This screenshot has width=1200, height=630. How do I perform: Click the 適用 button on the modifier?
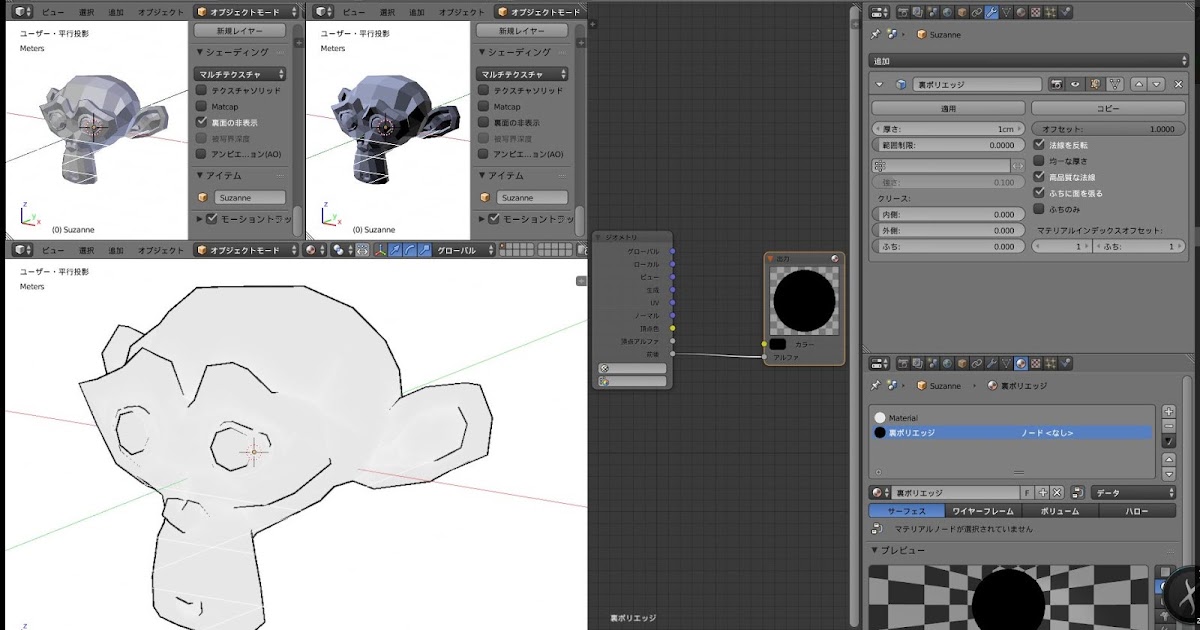pyautogui.click(x=947, y=108)
